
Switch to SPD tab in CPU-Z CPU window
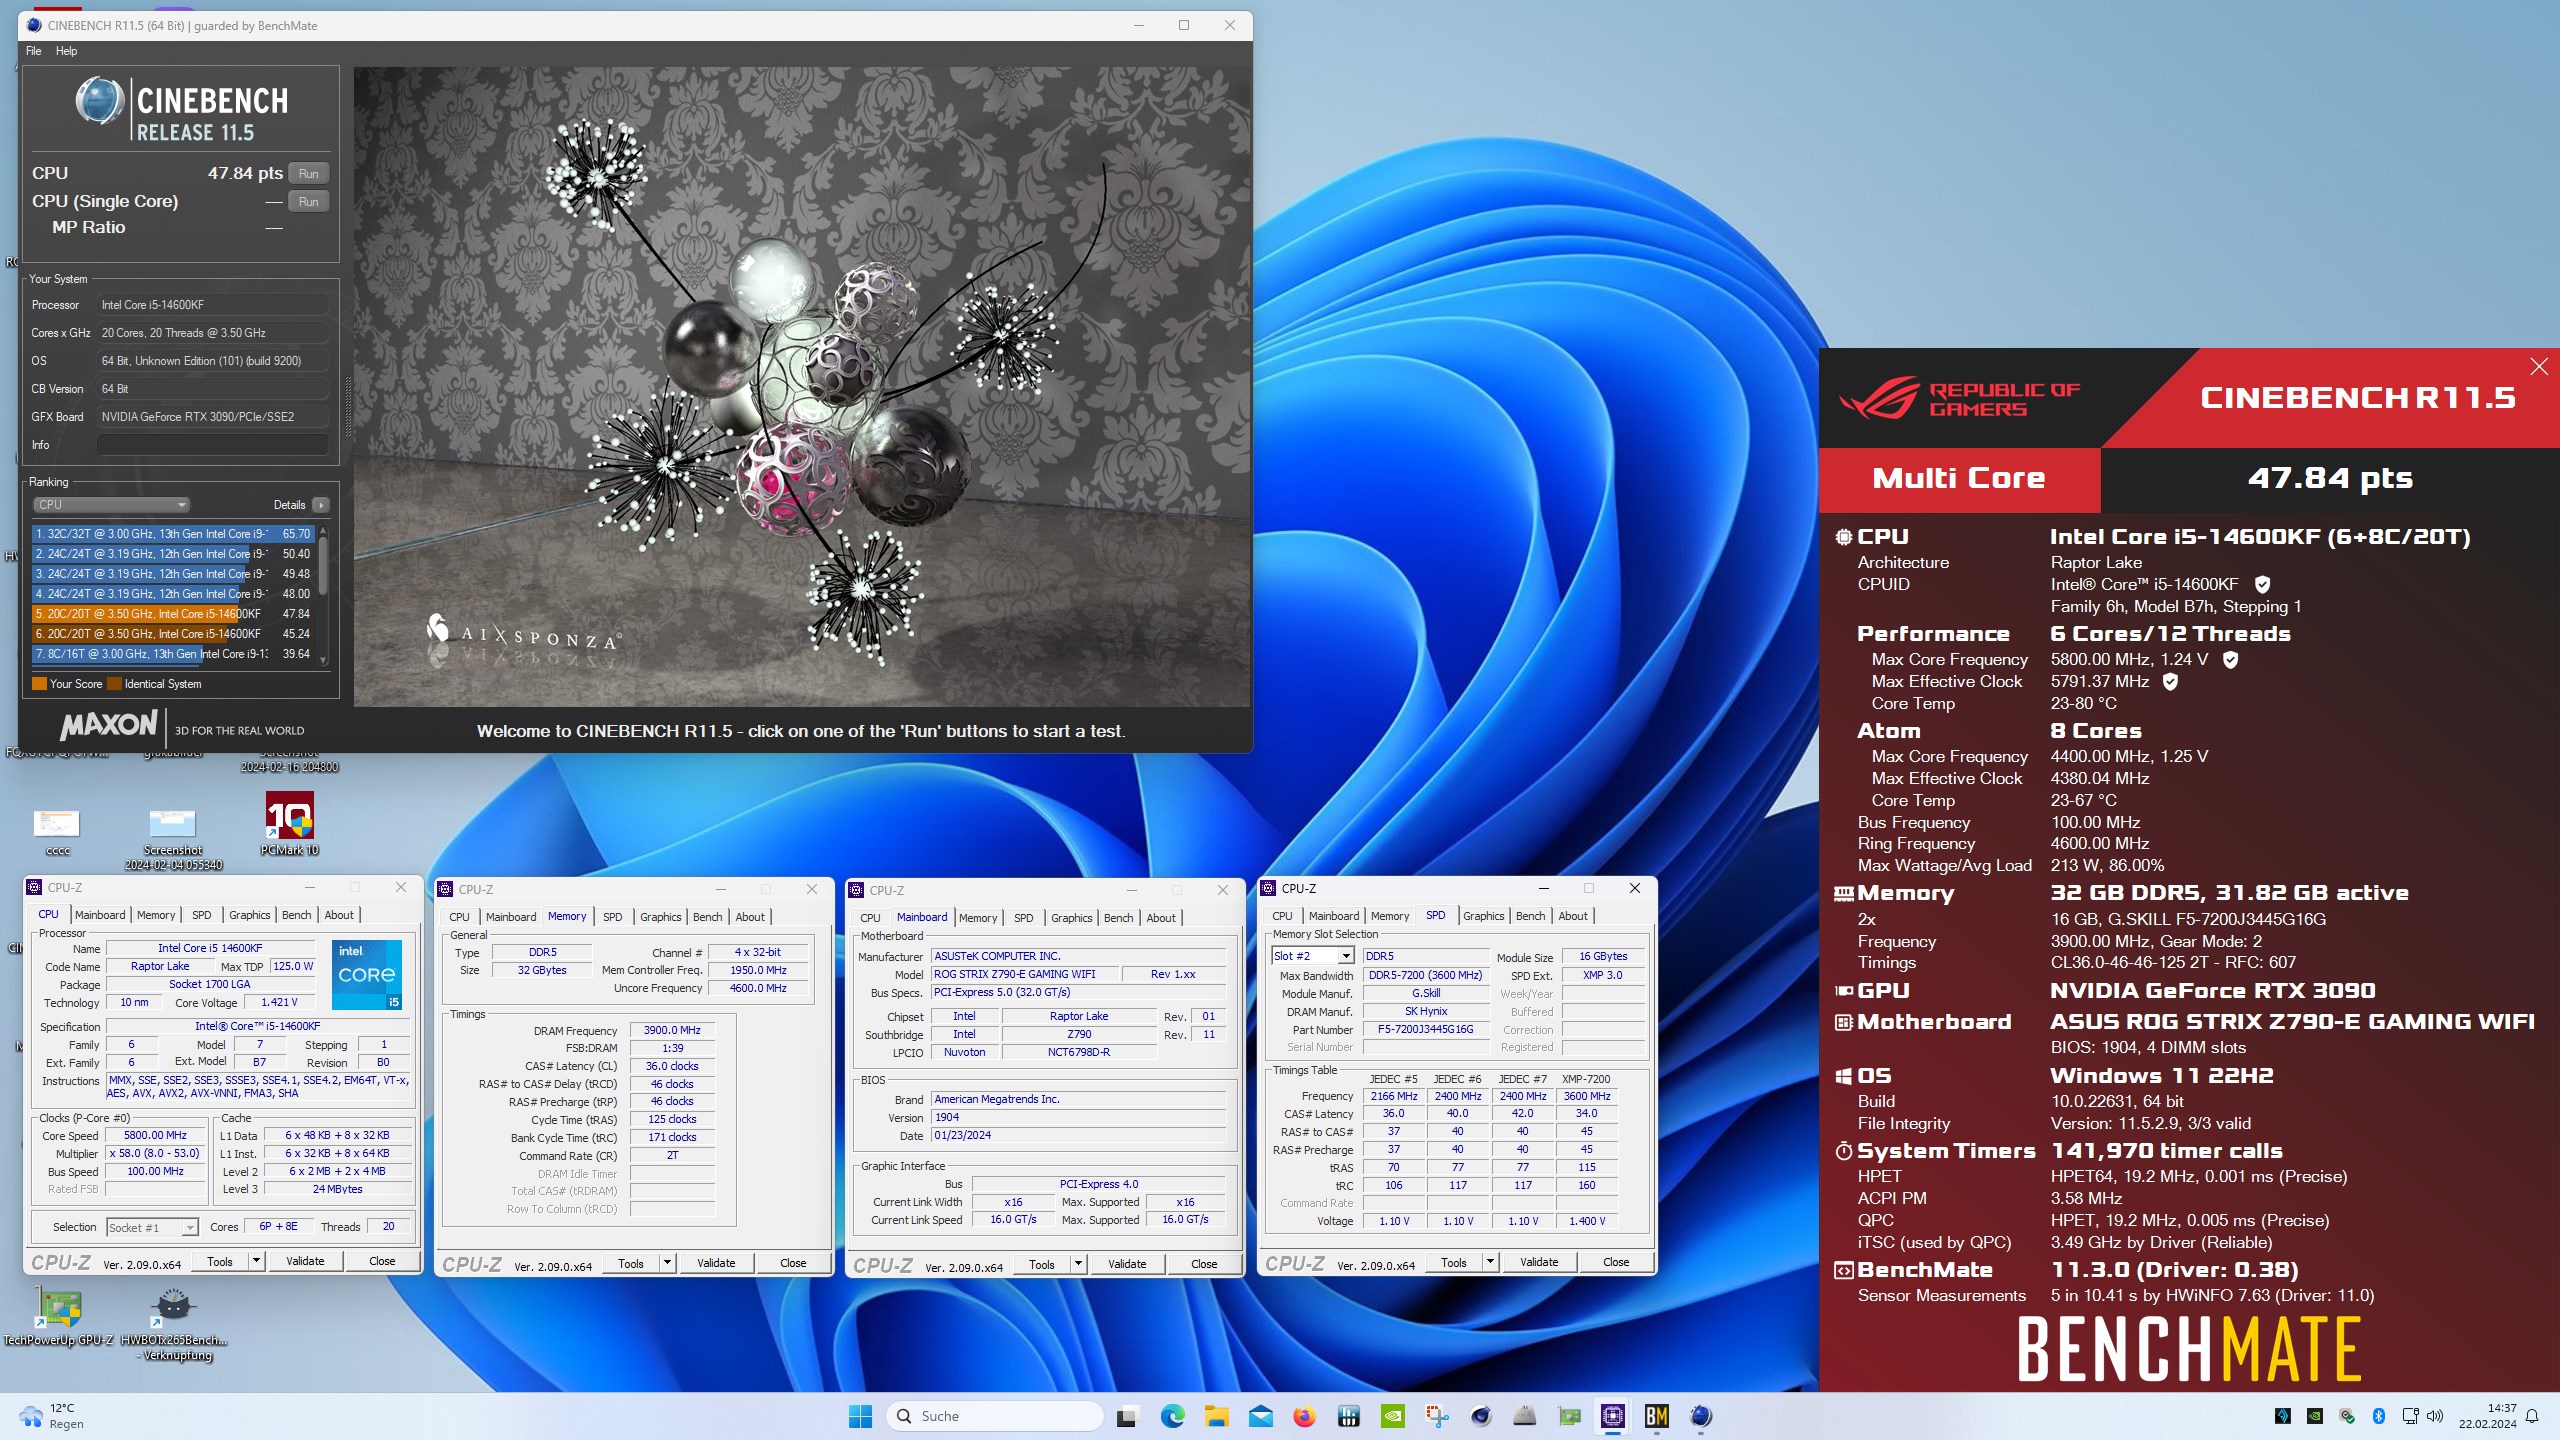[201, 915]
